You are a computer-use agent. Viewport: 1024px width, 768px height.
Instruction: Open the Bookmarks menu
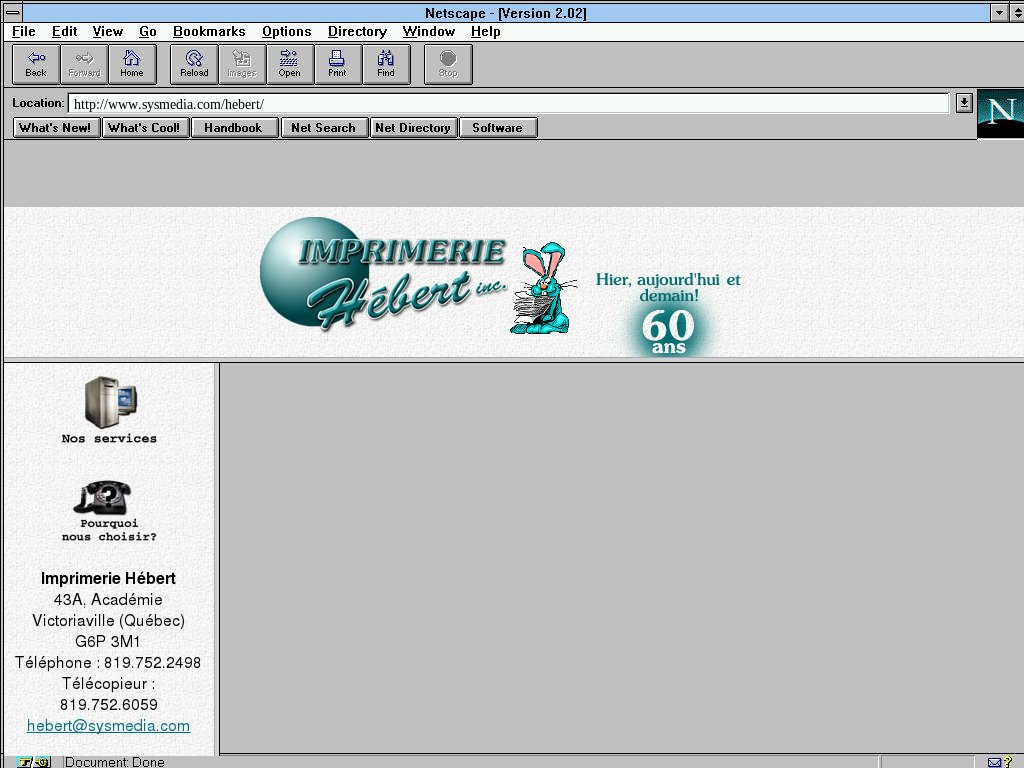coord(209,32)
